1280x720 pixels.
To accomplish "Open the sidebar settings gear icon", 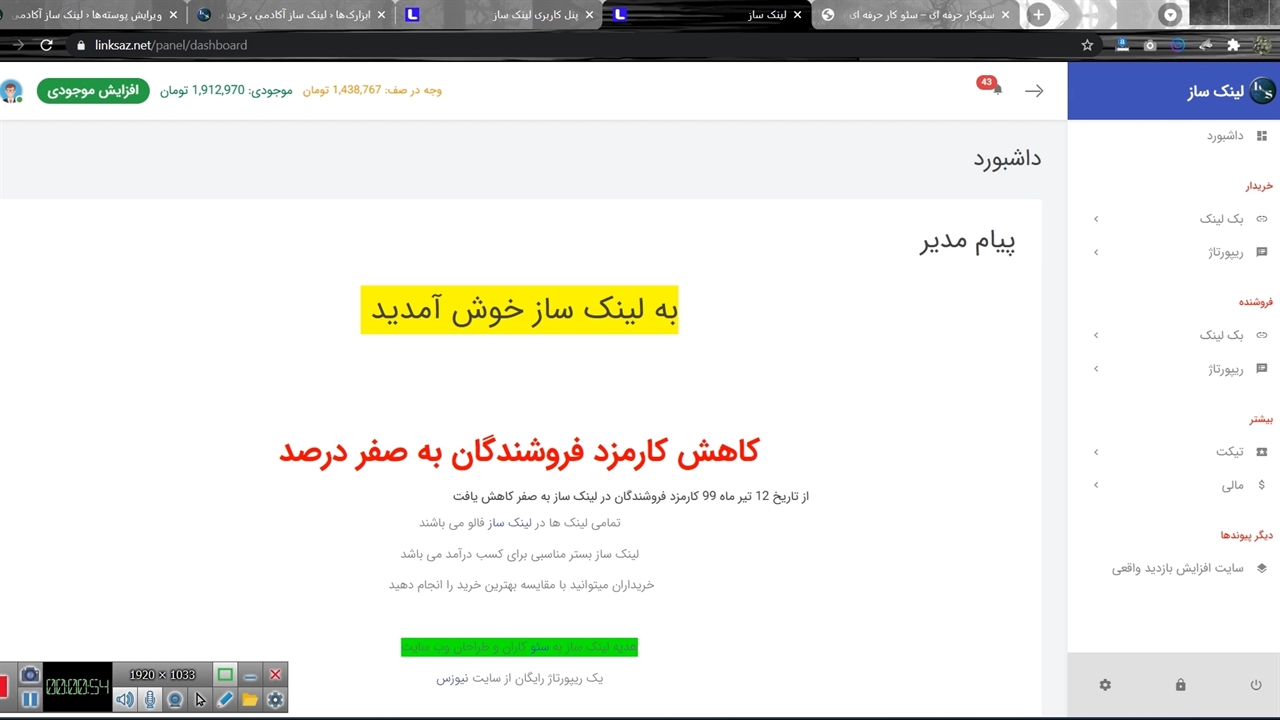I will click(x=1105, y=685).
